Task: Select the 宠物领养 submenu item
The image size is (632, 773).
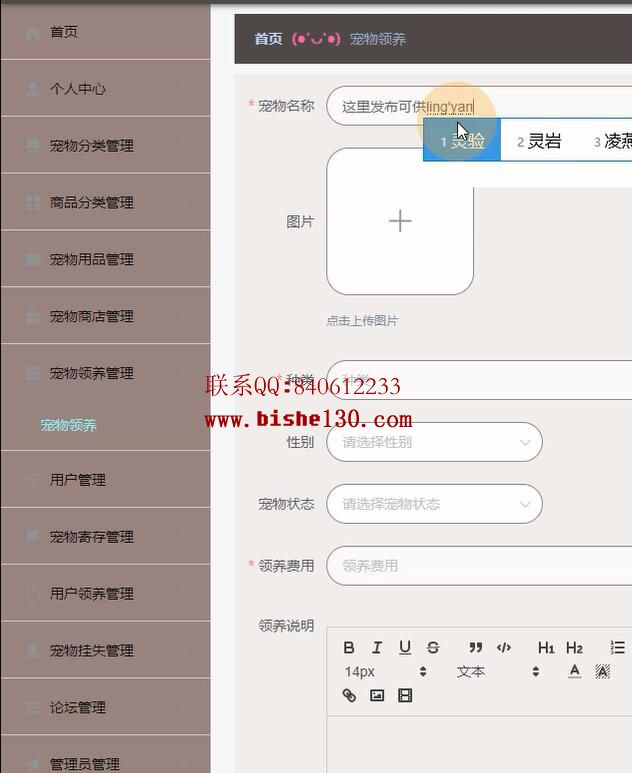Action: [x=69, y=425]
